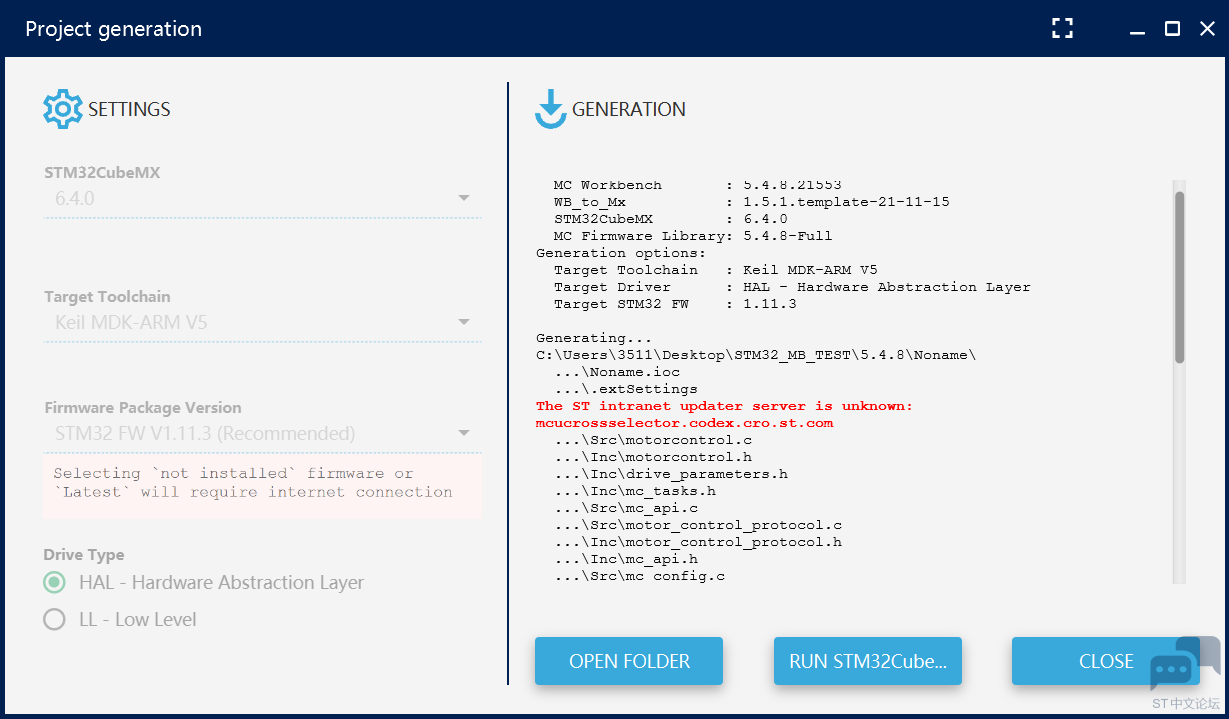The height and width of the screenshot is (719, 1229).
Task: Click the ...\Inc\motorcontrol.h log line
Action: click(x=653, y=457)
